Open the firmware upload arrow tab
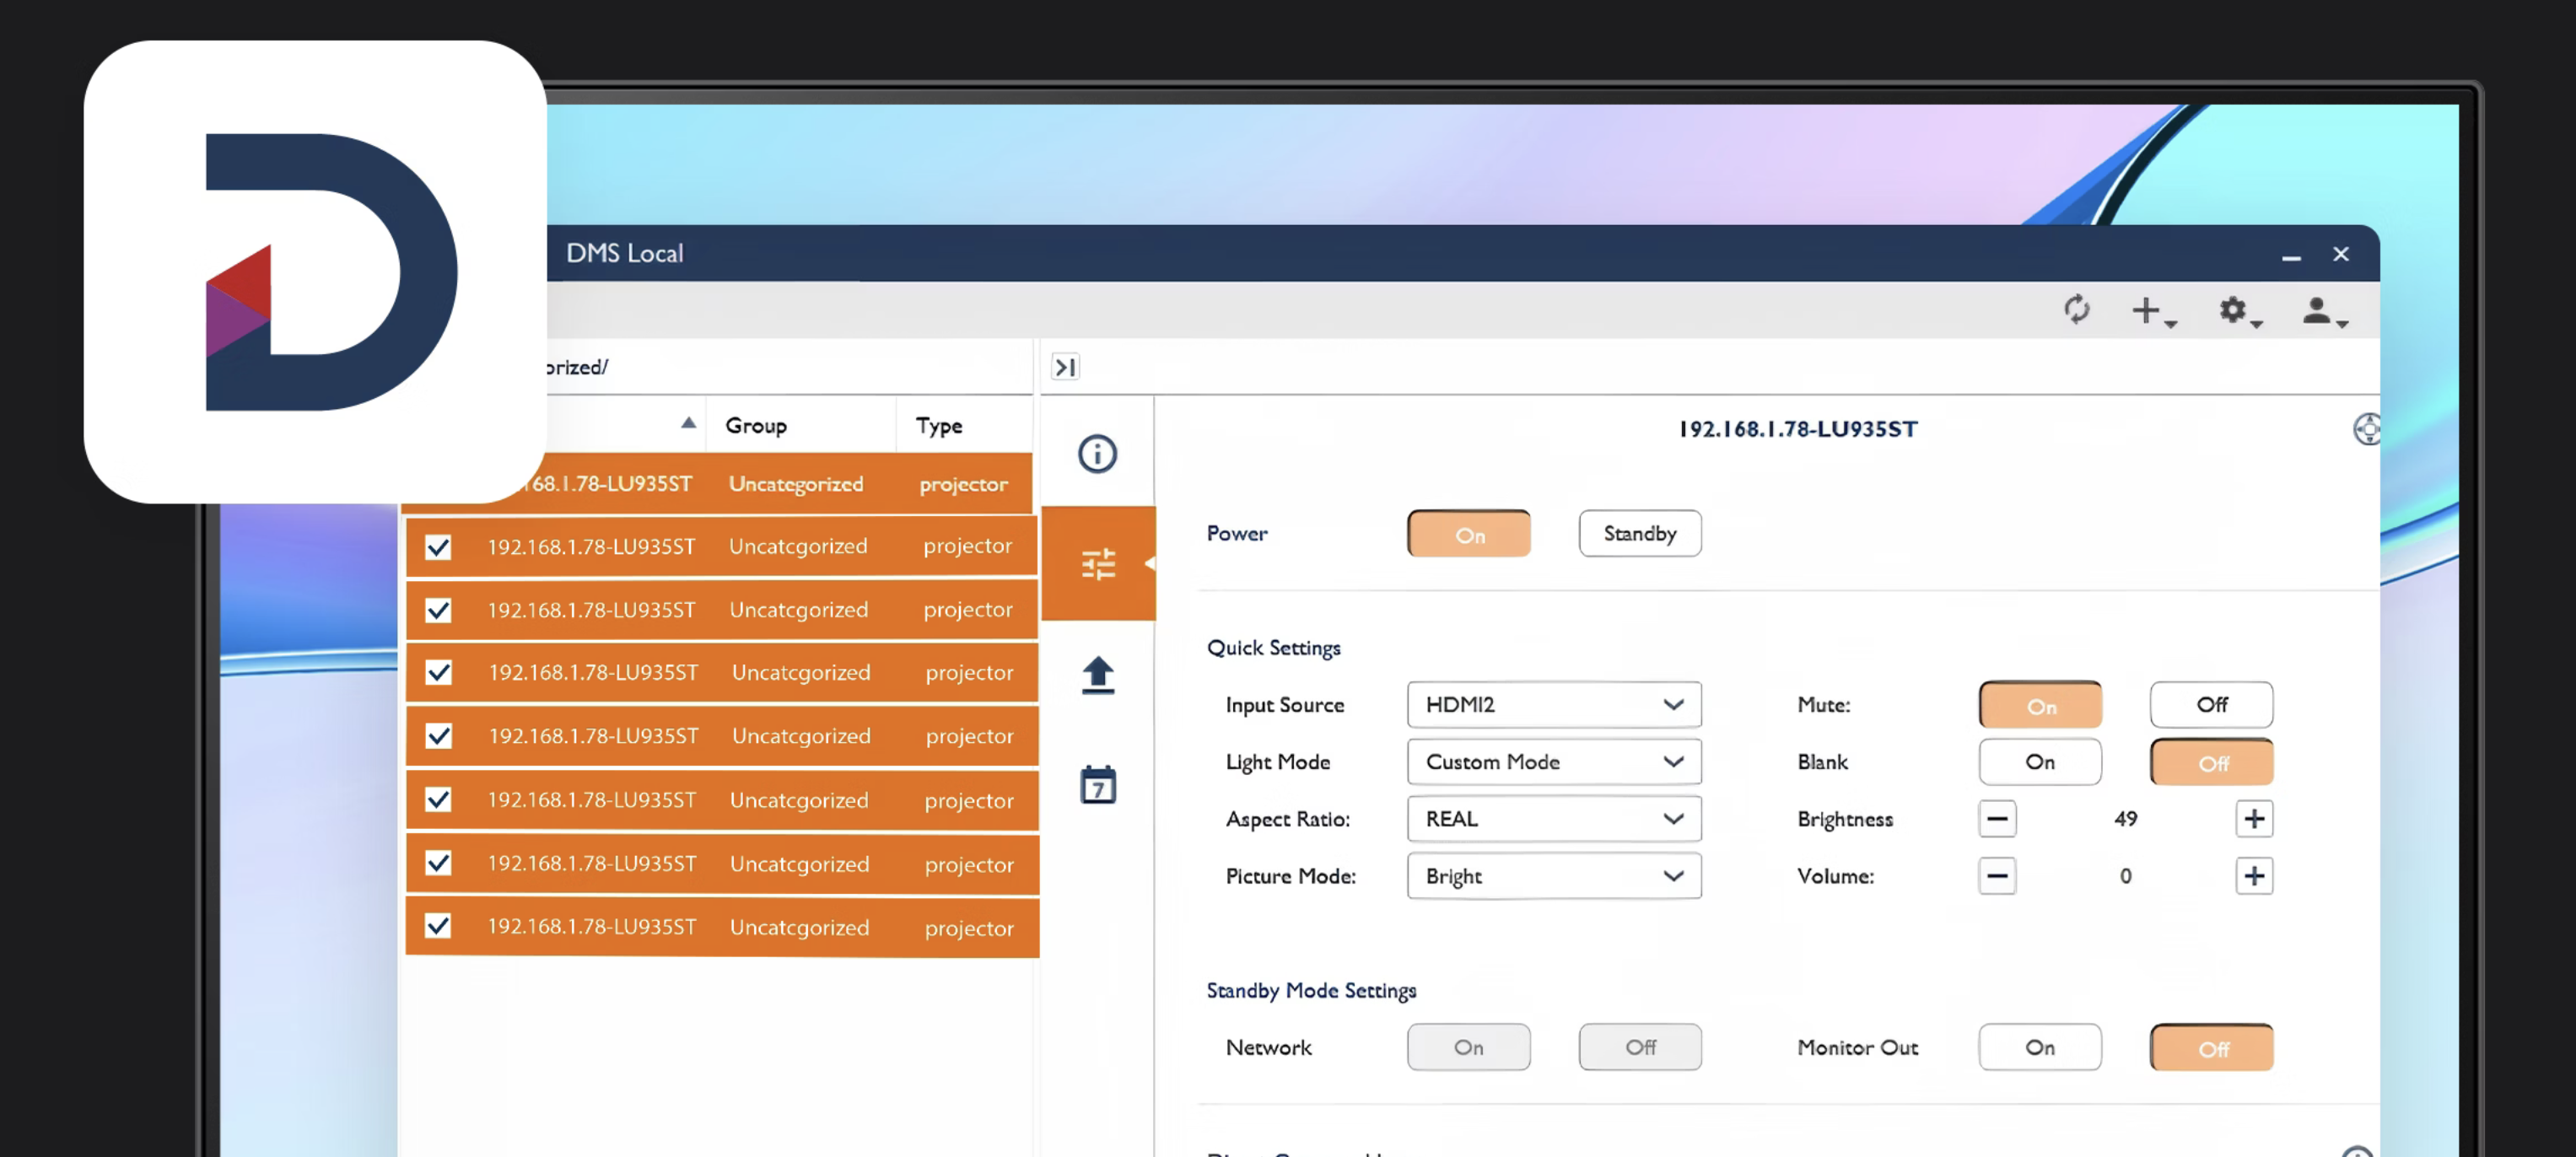This screenshot has height=1157, width=2576. pos(1097,675)
